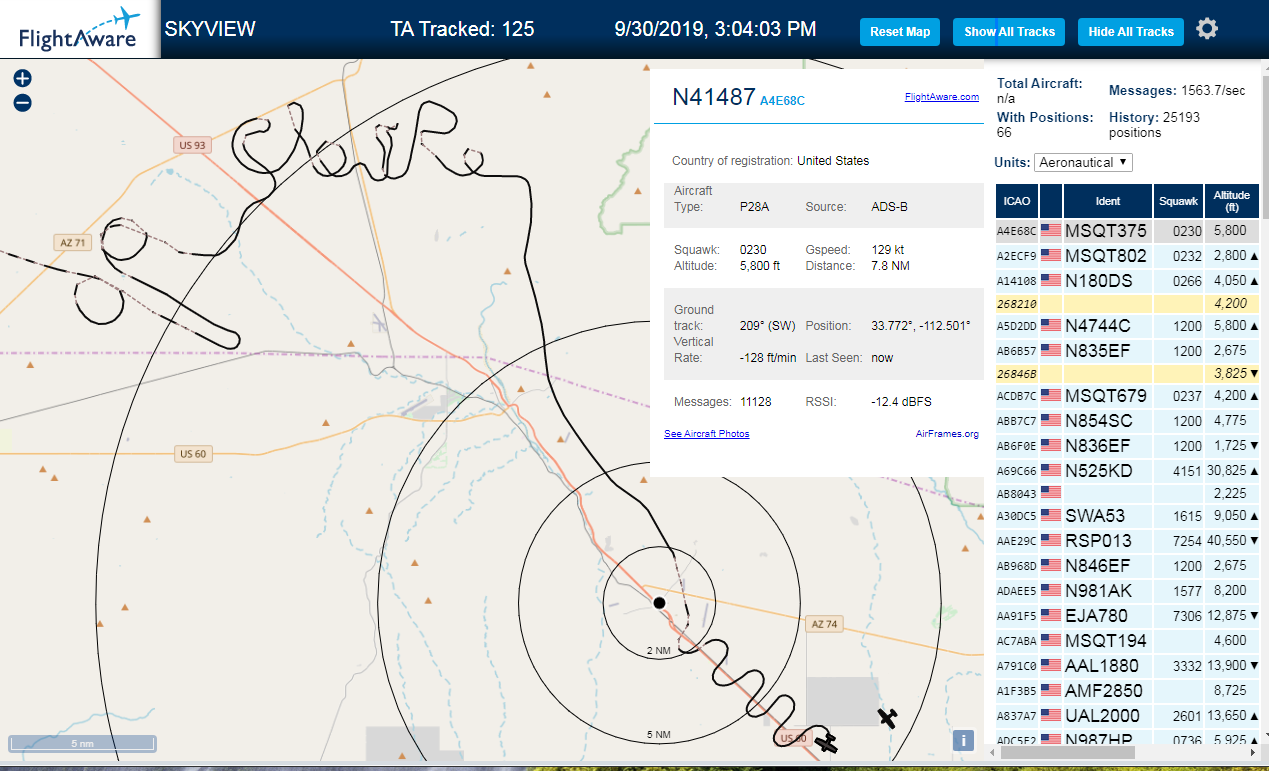Select the EJA780 aircraft row
Screen dimensions: 1269x771
point(1127,616)
